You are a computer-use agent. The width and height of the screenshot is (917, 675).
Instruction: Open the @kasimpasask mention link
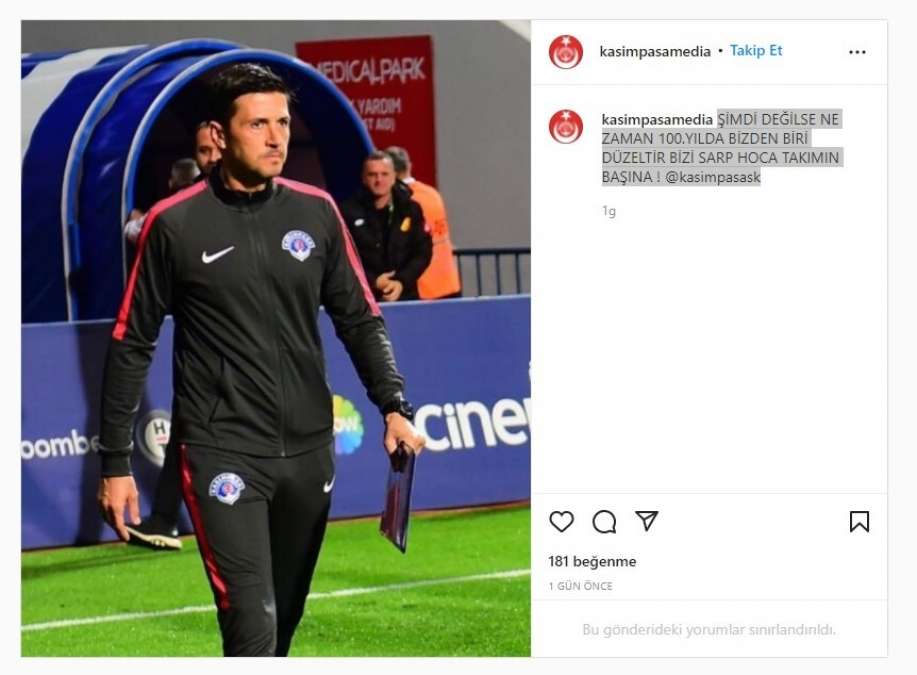713,177
